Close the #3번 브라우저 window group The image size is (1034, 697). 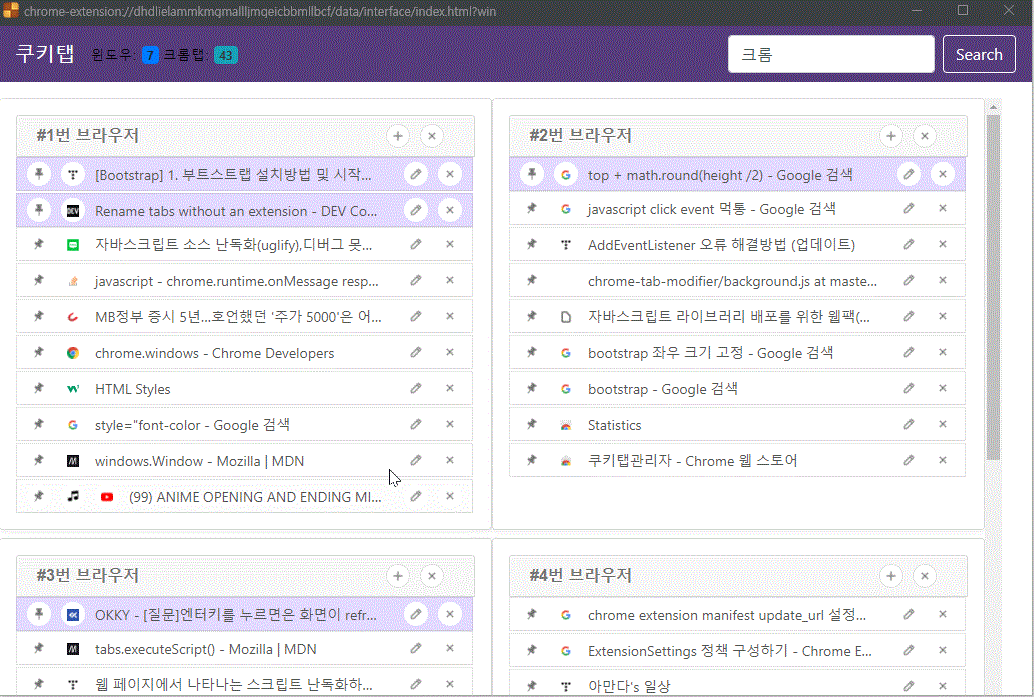(432, 576)
